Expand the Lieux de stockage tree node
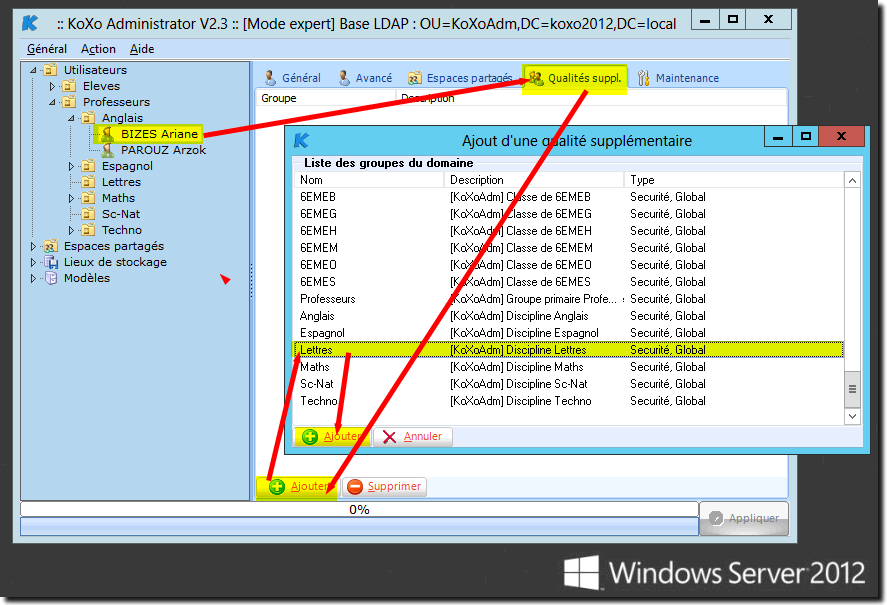887x605 pixels. tap(33, 262)
